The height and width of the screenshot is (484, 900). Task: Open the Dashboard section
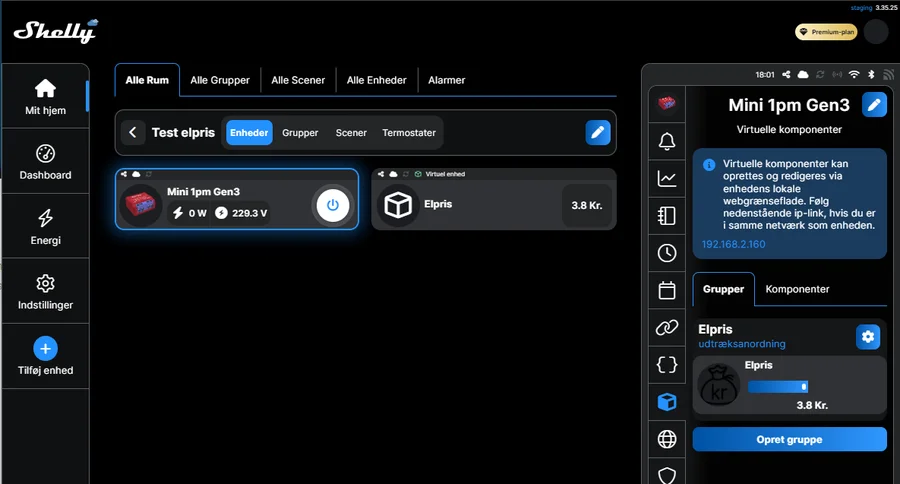click(45, 161)
